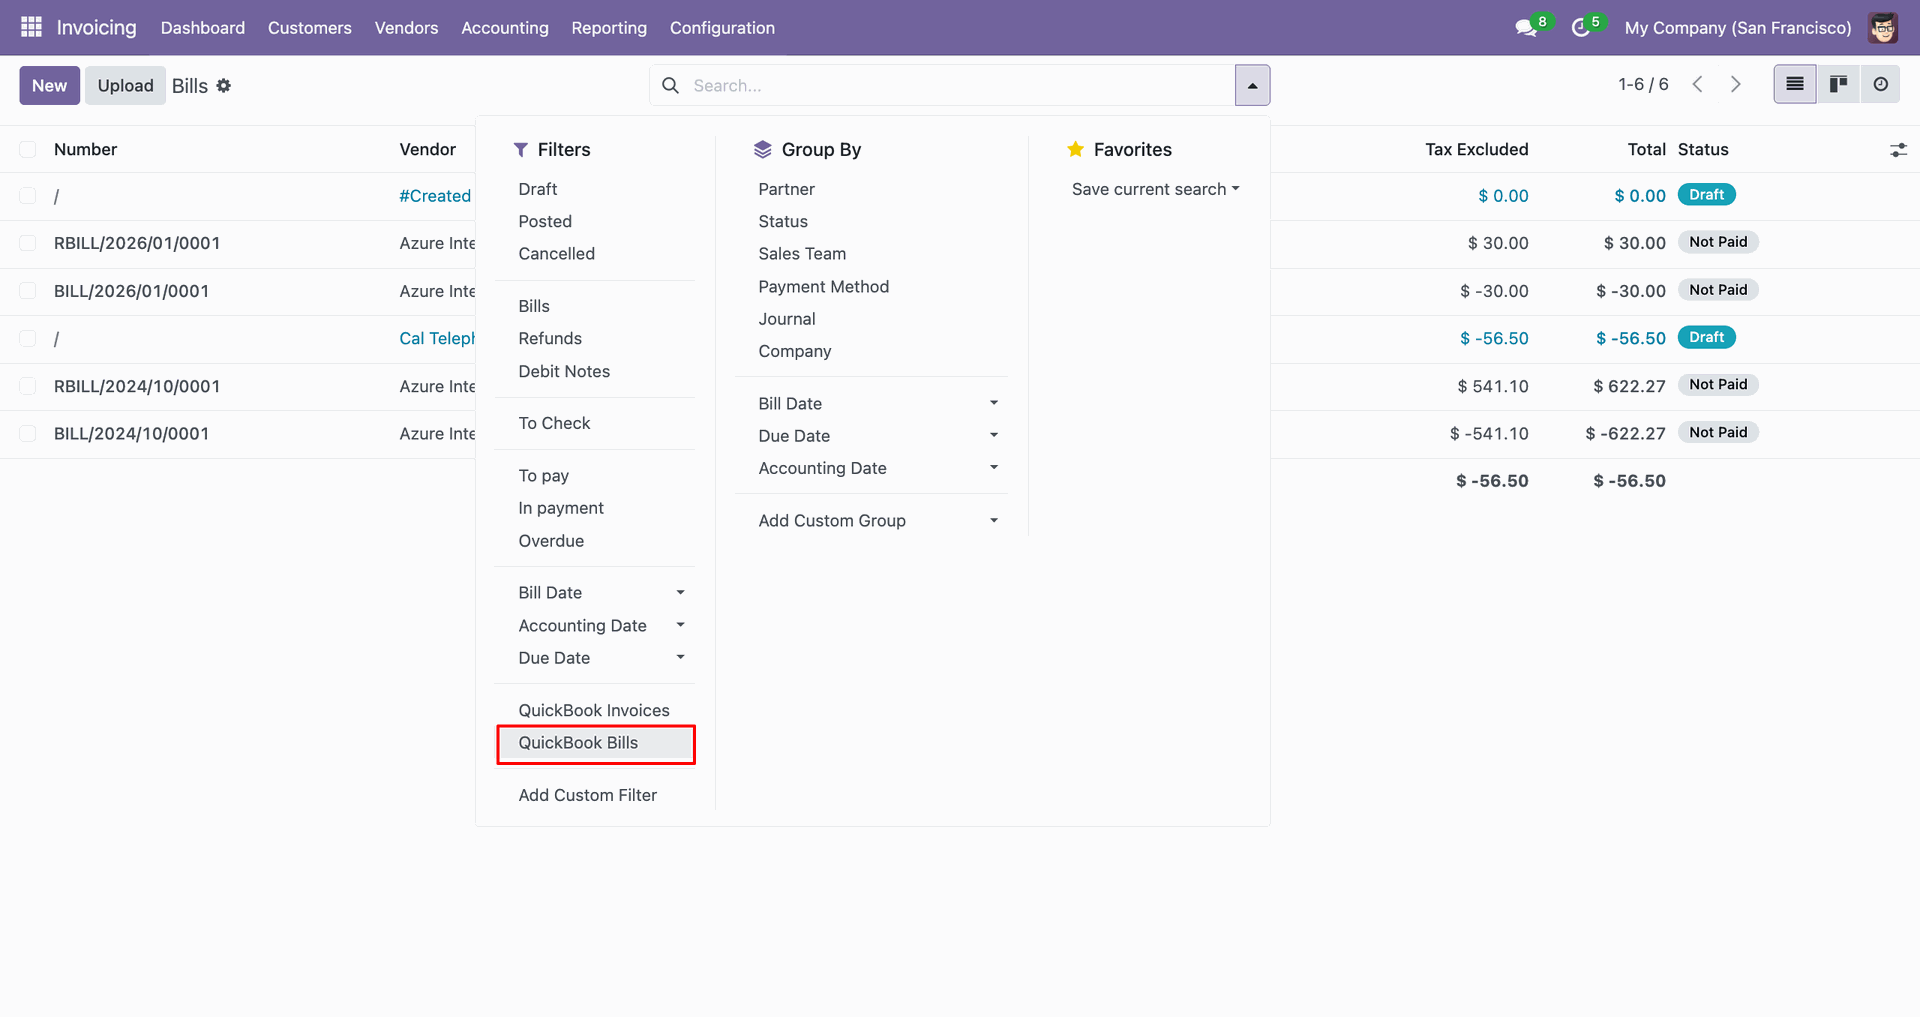Switch to activity view
1920x1017 pixels.
(1880, 85)
